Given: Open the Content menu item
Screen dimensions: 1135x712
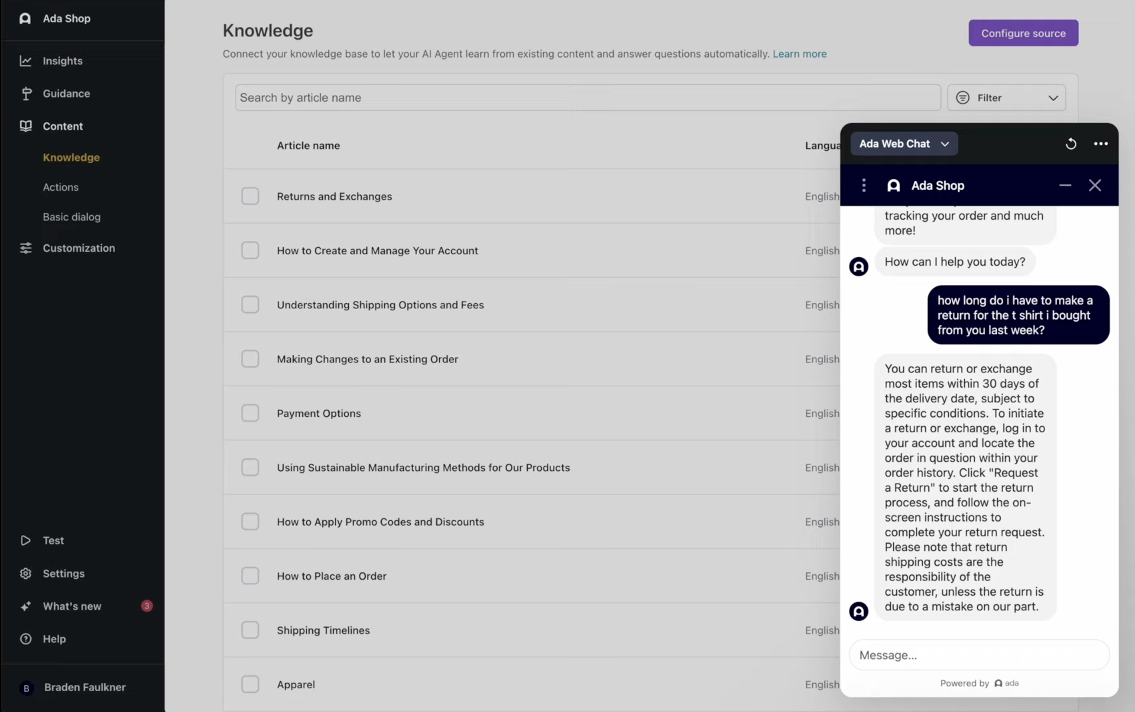Looking at the screenshot, I should pos(63,126).
